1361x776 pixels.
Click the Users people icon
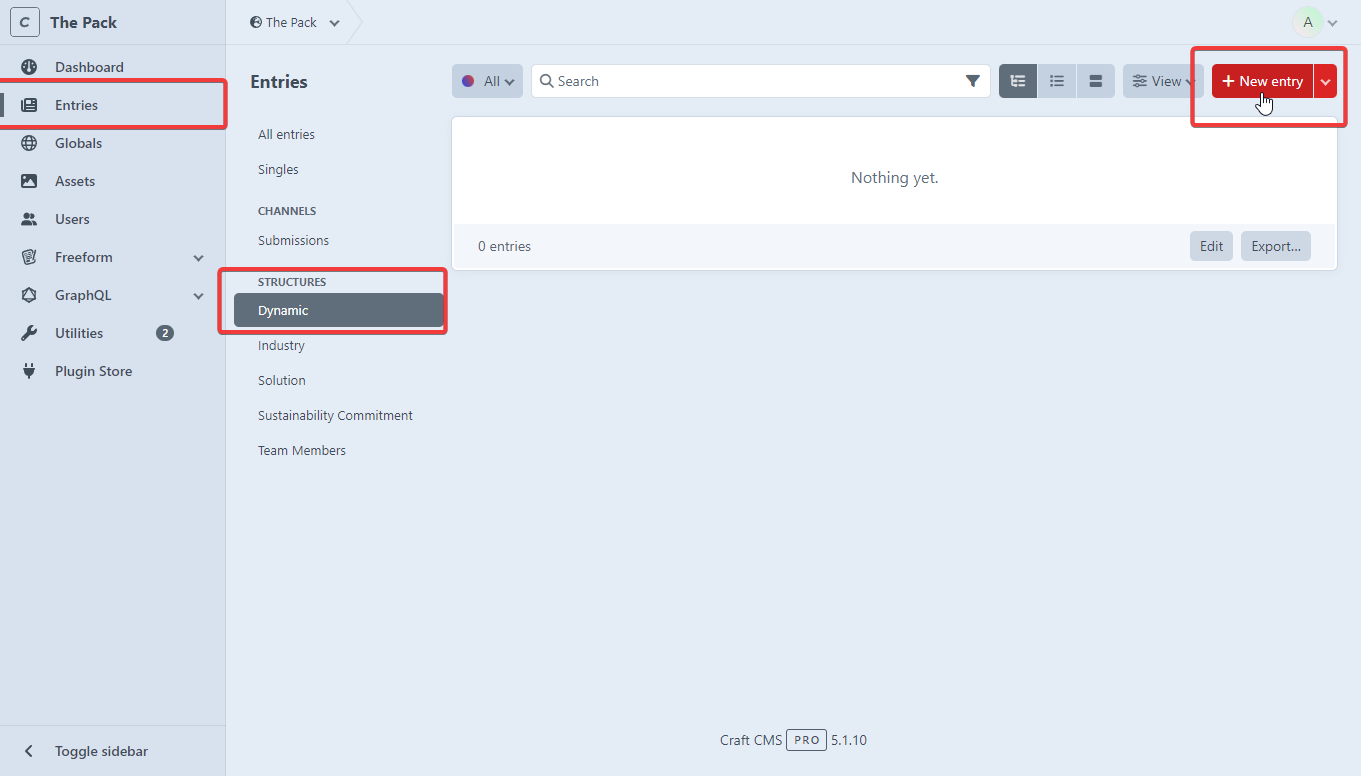(29, 219)
